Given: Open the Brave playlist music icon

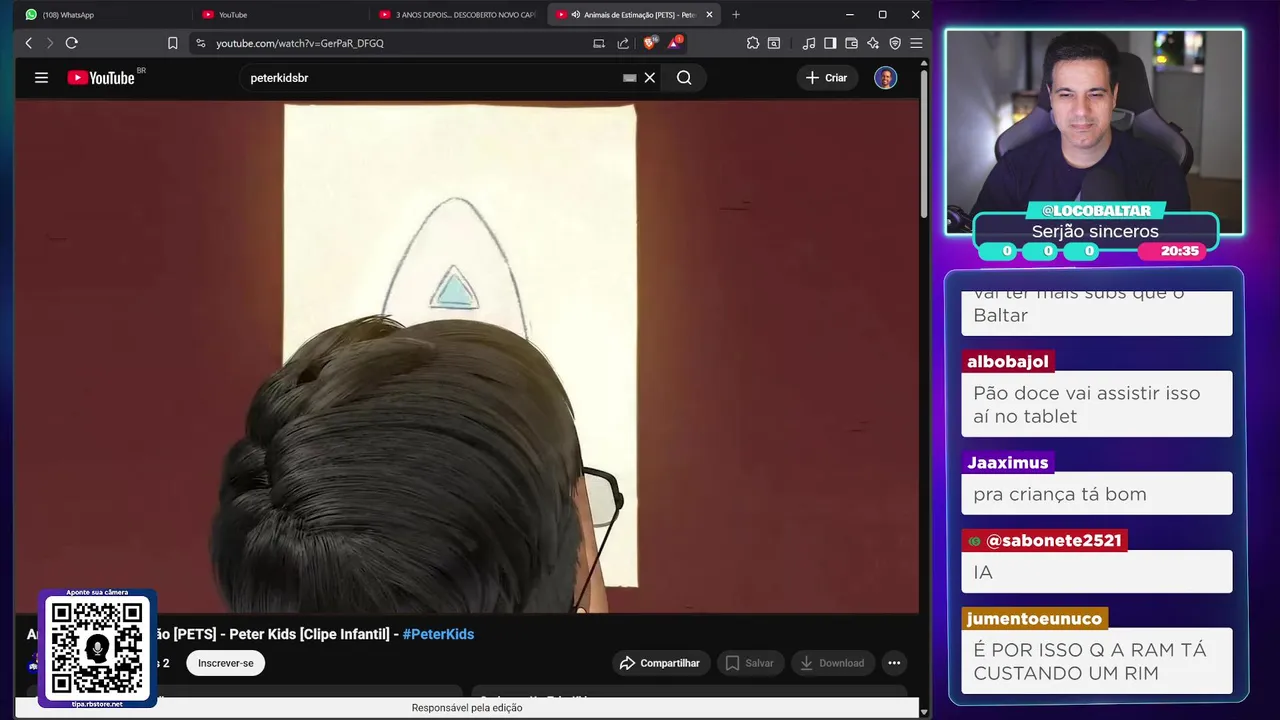Looking at the screenshot, I should click(809, 43).
